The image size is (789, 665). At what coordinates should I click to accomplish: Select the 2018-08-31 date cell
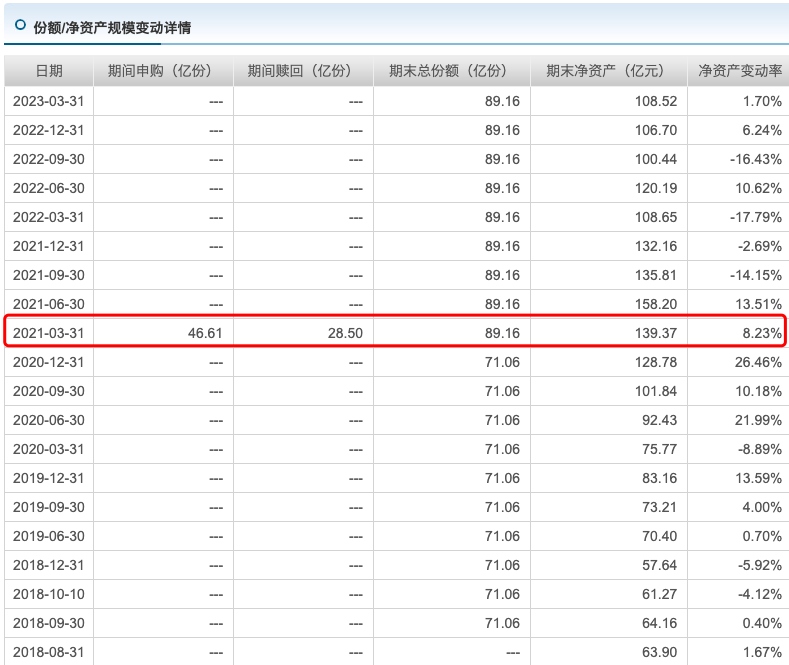coord(49,652)
